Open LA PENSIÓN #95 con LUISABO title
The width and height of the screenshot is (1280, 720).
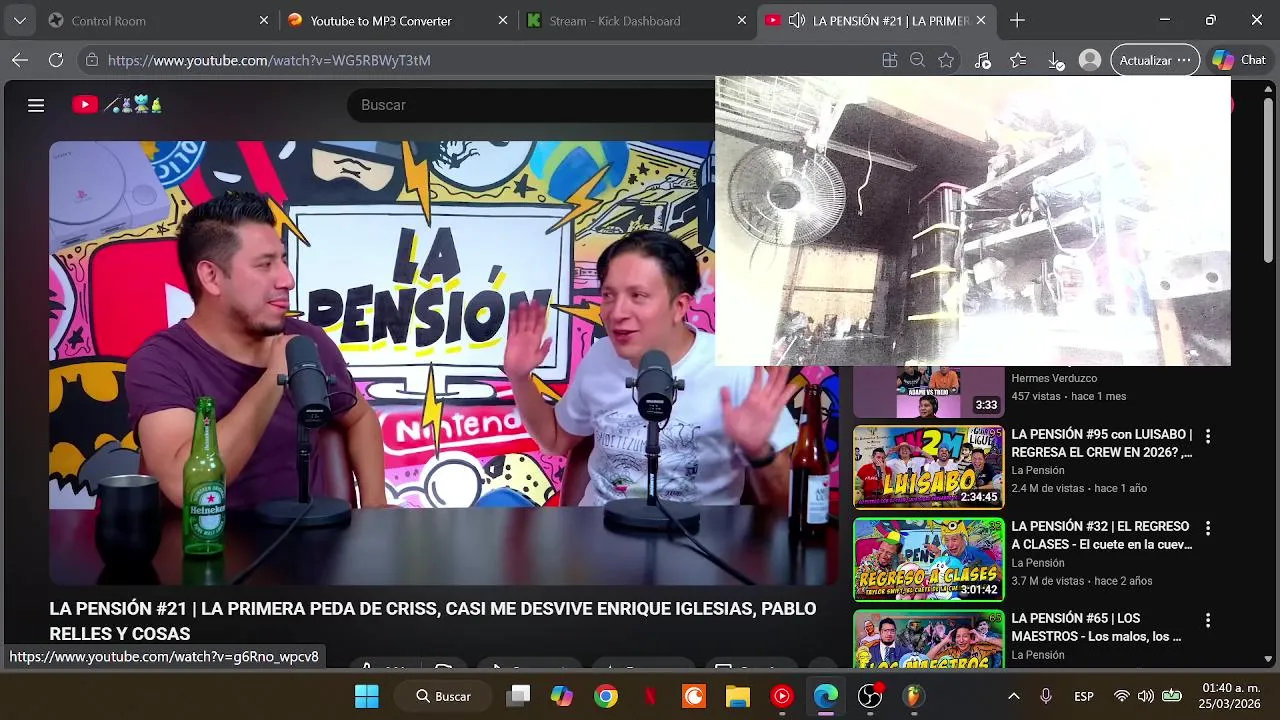pos(1102,443)
